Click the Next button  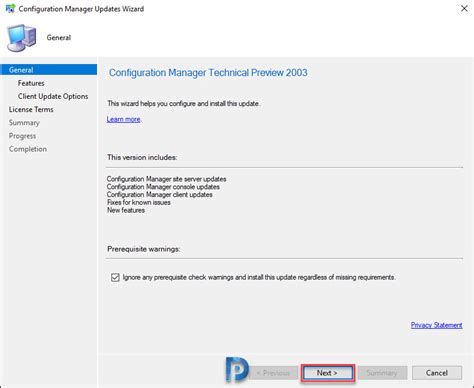[x=327, y=373]
